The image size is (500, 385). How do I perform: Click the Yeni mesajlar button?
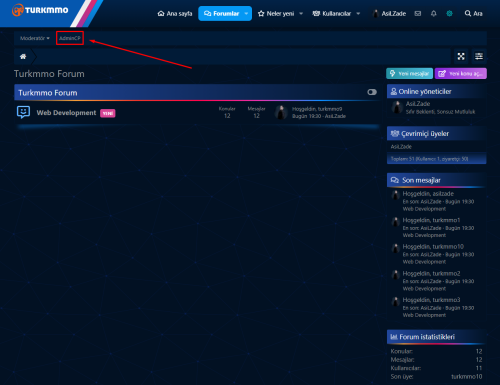[x=409, y=74]
